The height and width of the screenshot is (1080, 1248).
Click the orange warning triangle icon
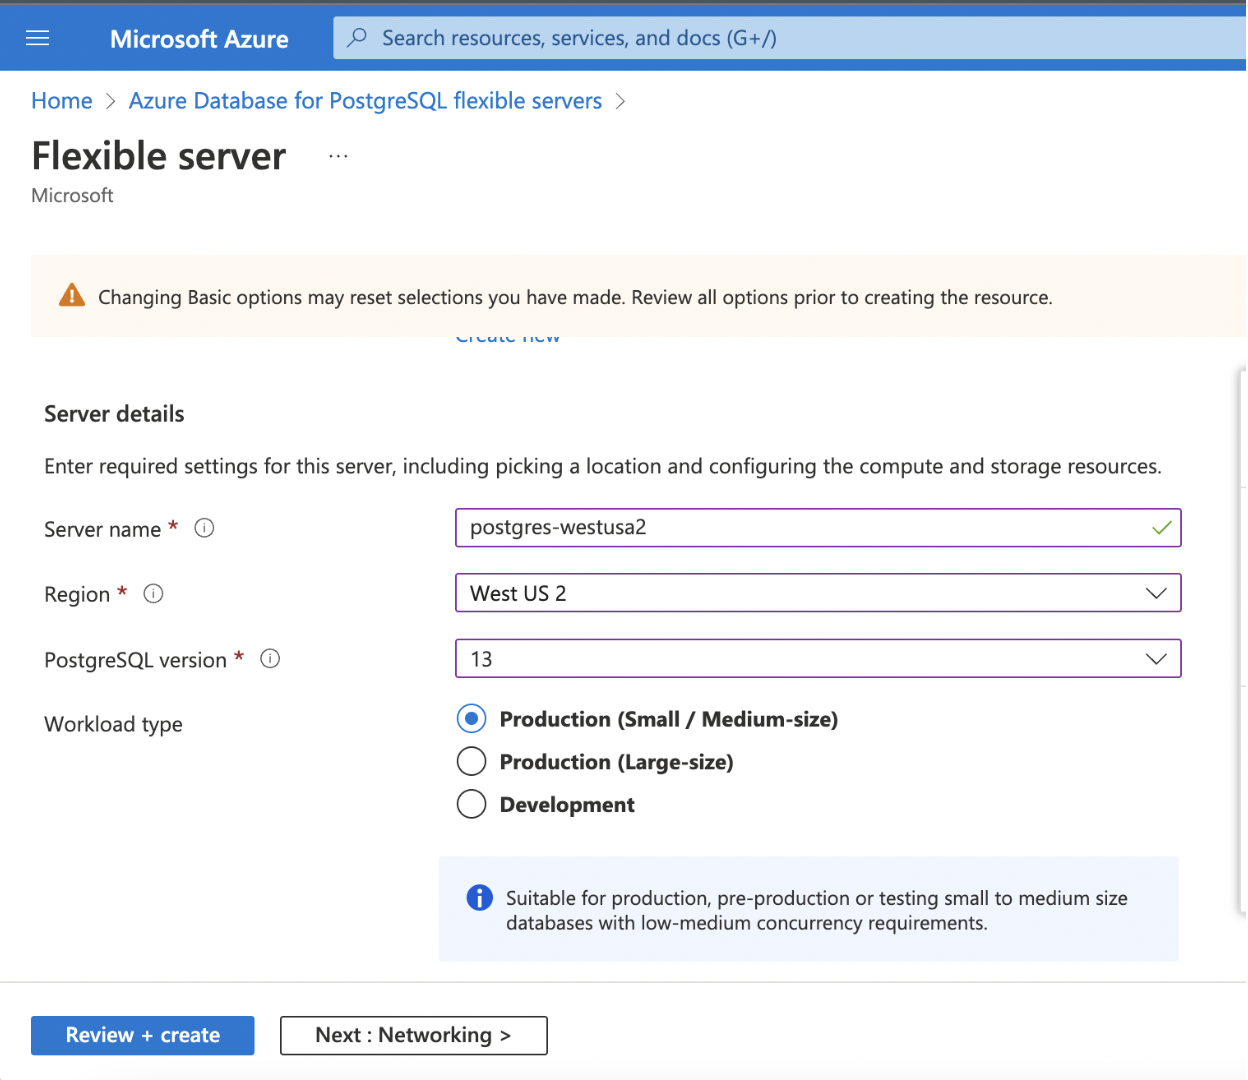point(72,295)
